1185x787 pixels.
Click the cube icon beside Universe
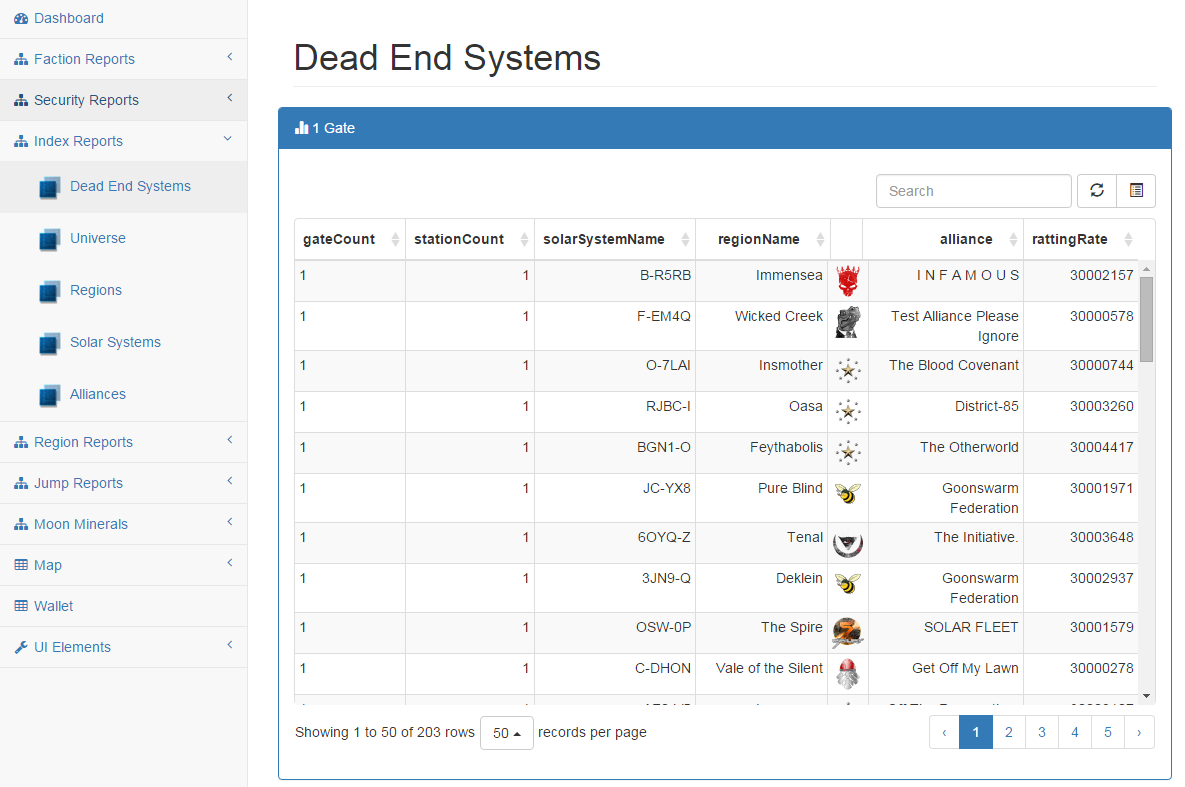(x=50, y=239)
